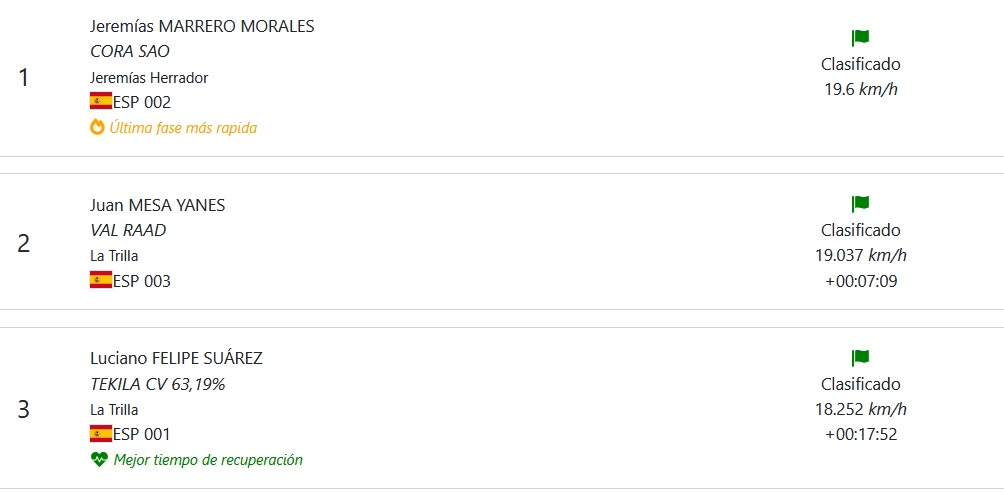Click the green heart recovery icon
This screenshot has height=492, width=1004.
(98, 460)
